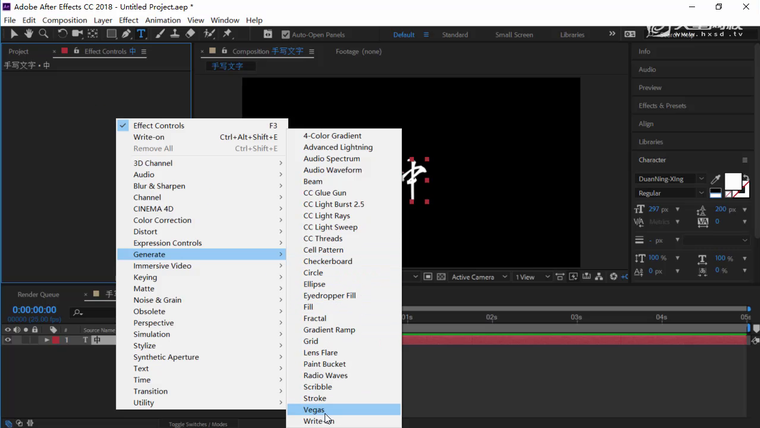The height and width of the screenshot is (428, 760).
Task: Select the Hand tool in toolbar
Action: pos(29,34)
